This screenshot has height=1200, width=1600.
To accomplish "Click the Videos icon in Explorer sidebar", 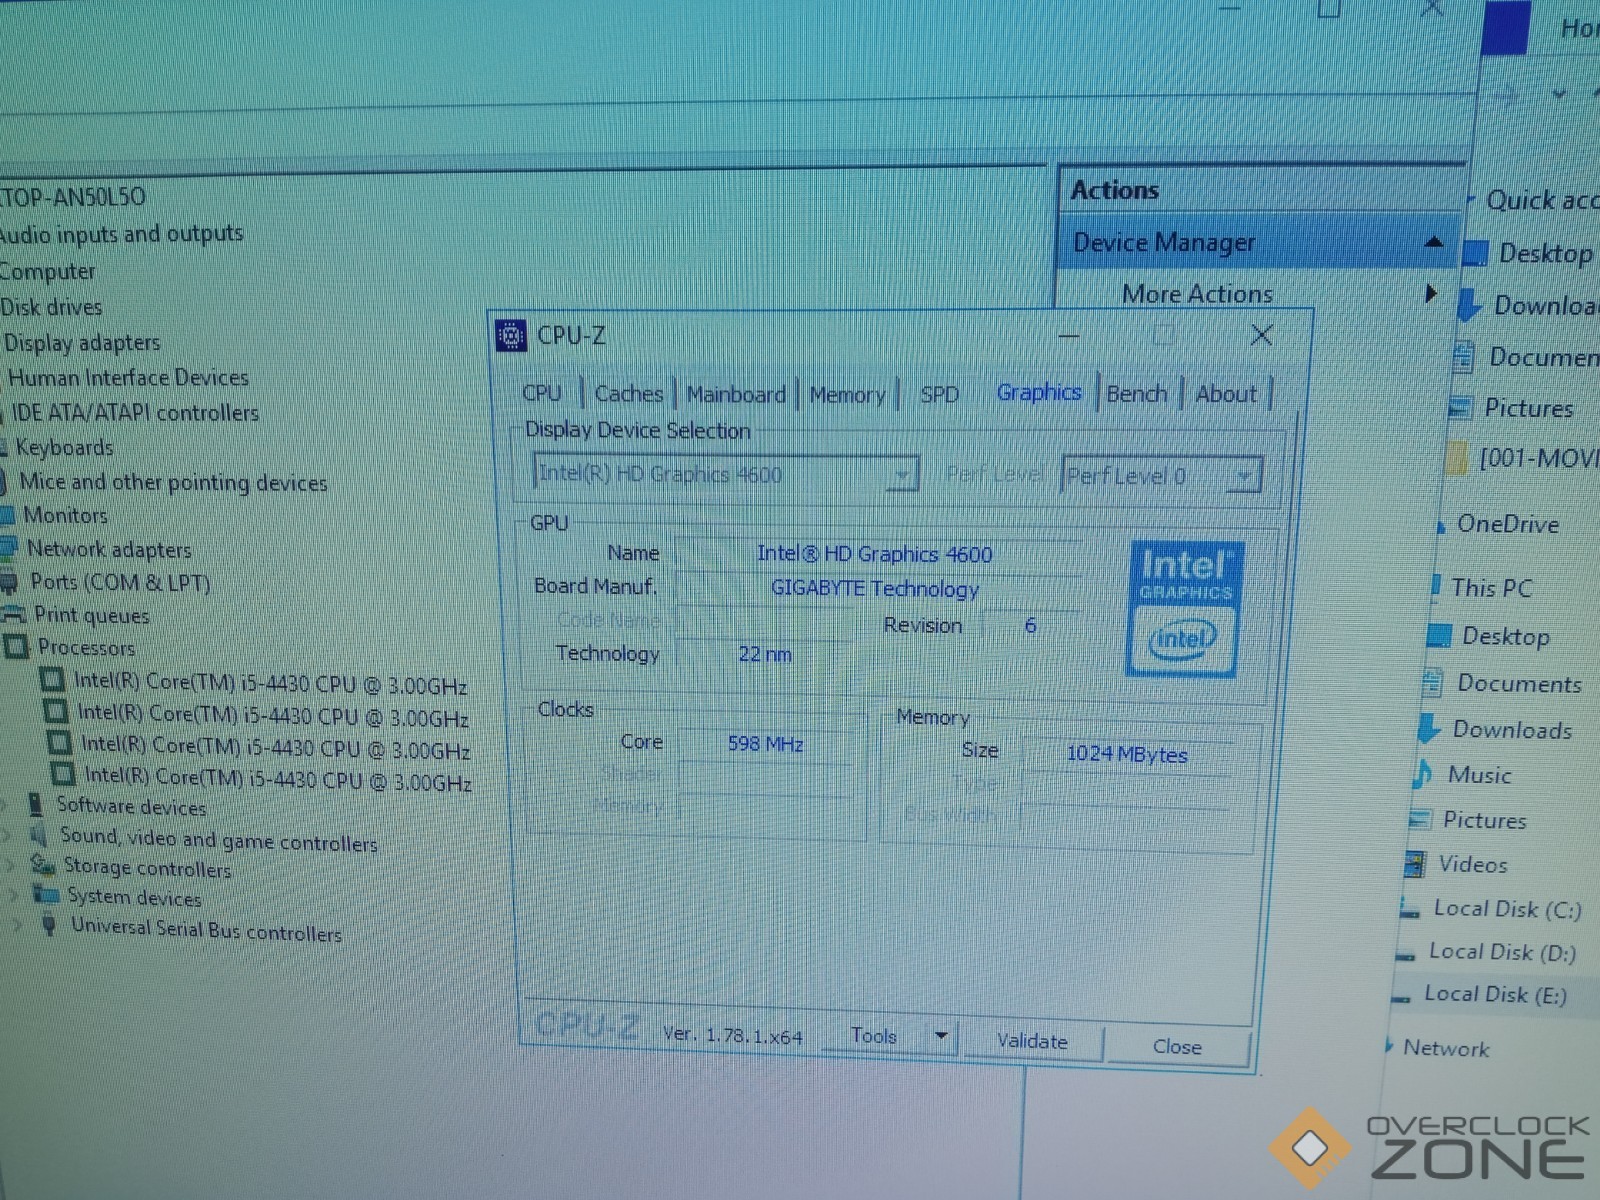I will point(1414,864).
